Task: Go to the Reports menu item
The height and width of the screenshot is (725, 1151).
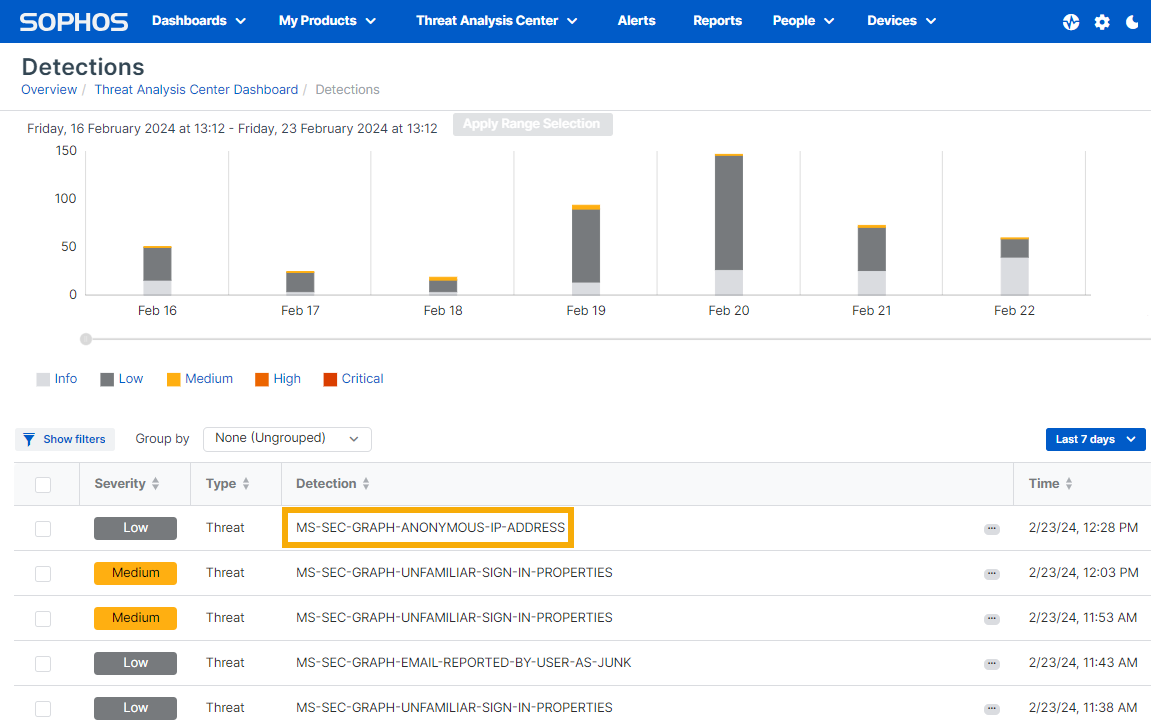Action: click(x=717, y=21)
